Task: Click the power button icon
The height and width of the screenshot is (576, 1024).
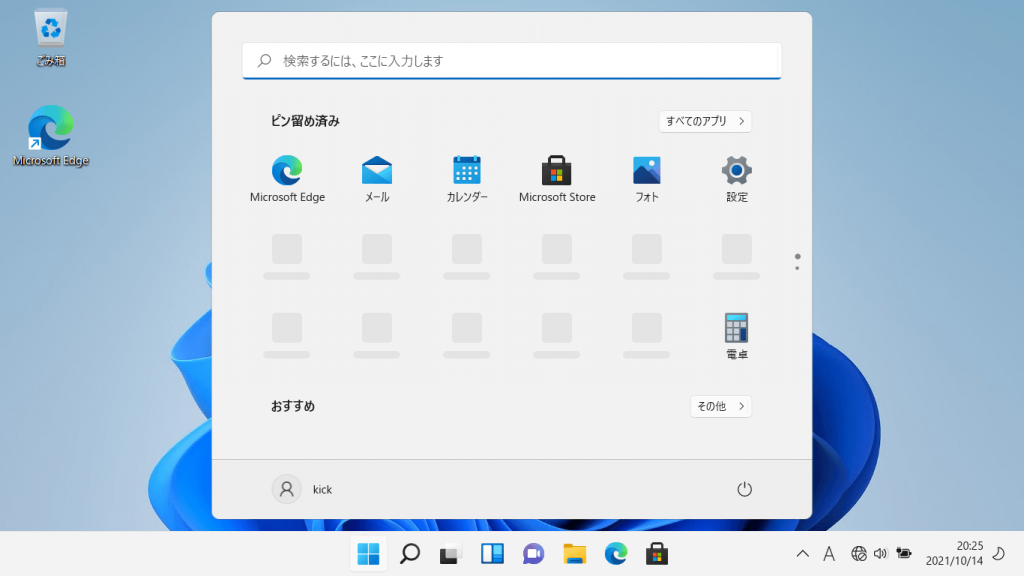Action: 744,489
